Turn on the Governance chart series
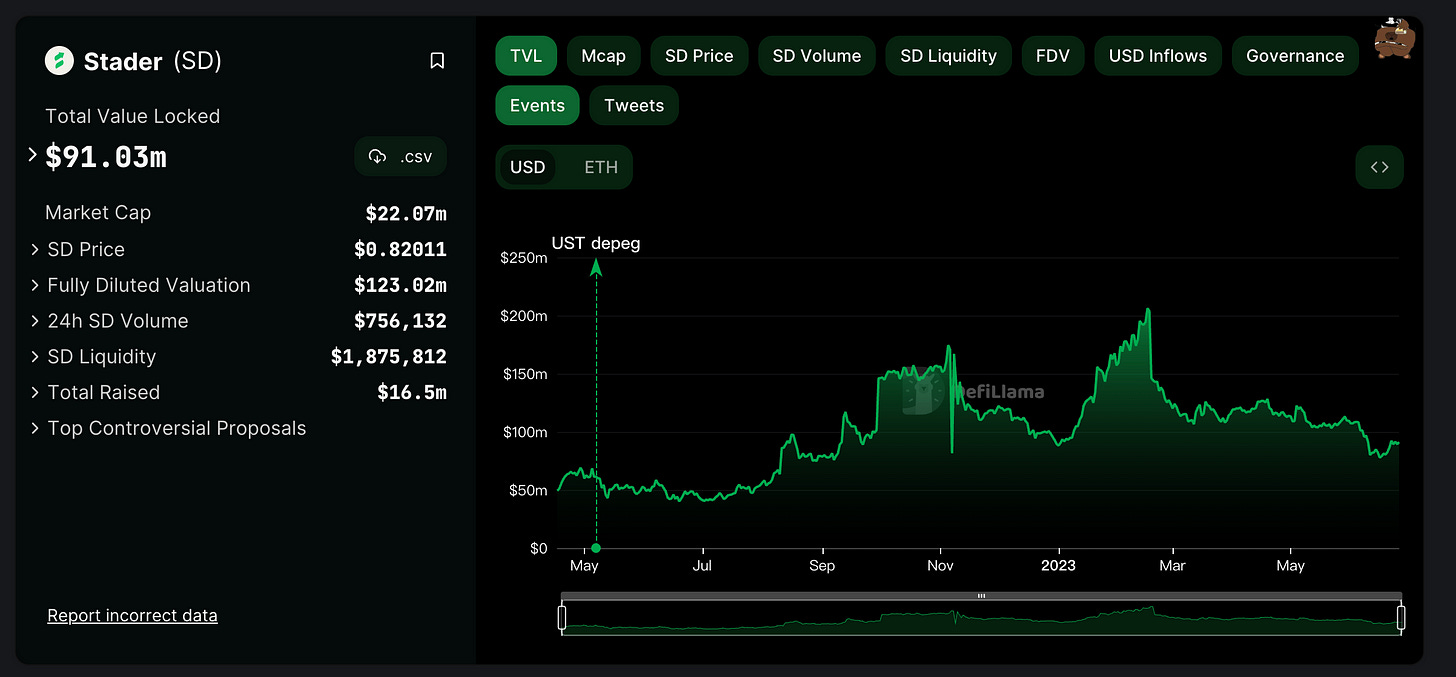This screenshot has width=1456, height=677. click(x=1295, y=56)
